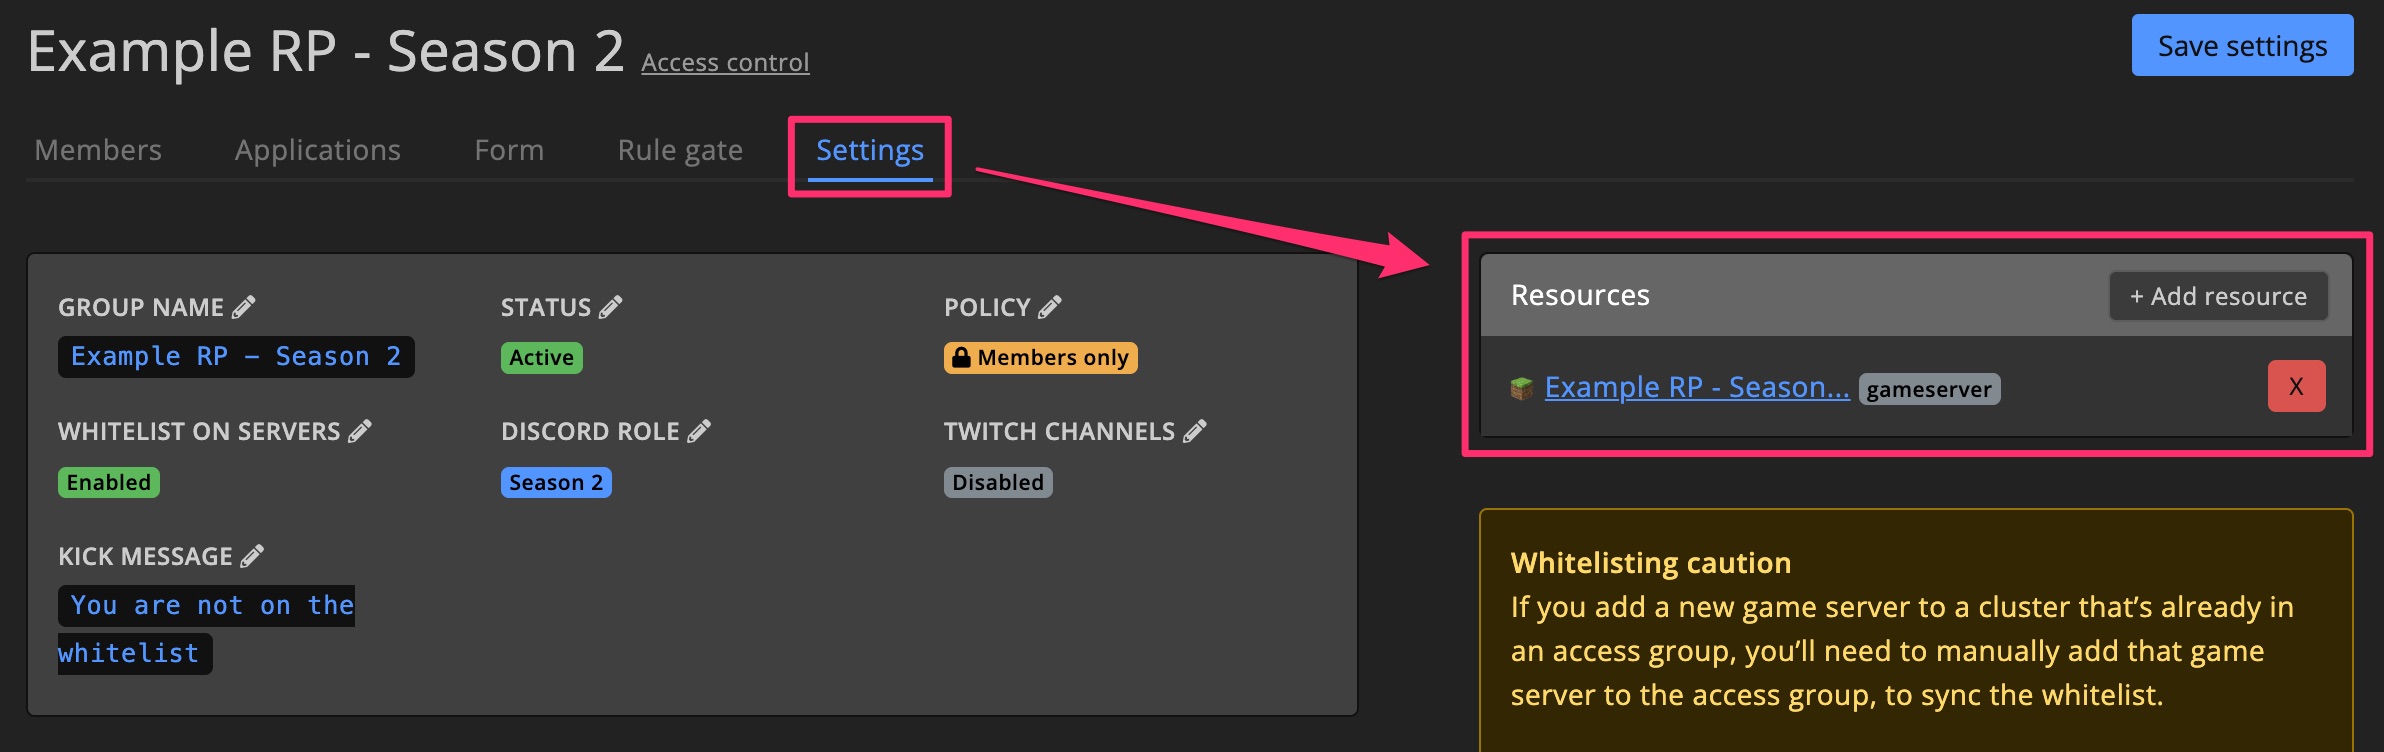Screen dimensions: 2384x752
Task: Open Twitch Channels editor pencil icon
Action: (1194, 431)
